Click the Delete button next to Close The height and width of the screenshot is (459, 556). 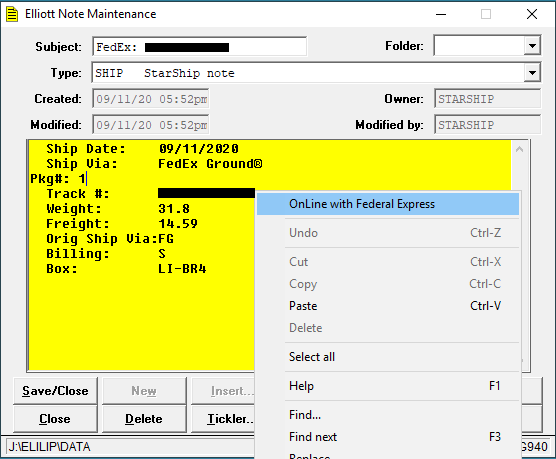(144, 419)
